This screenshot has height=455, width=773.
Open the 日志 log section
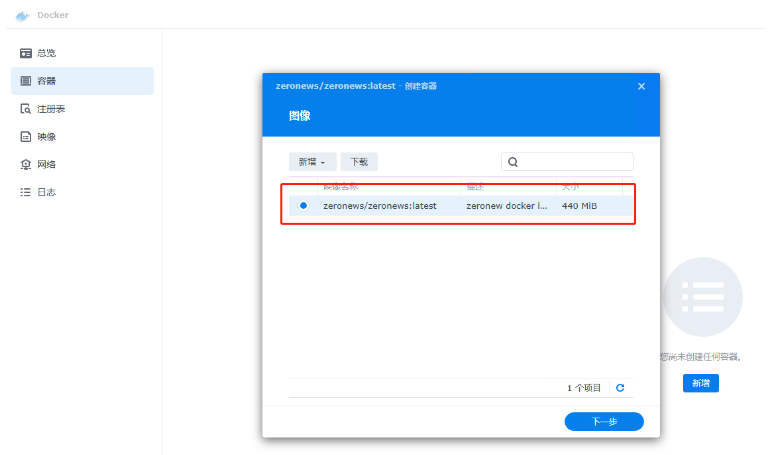click(82, 192)
